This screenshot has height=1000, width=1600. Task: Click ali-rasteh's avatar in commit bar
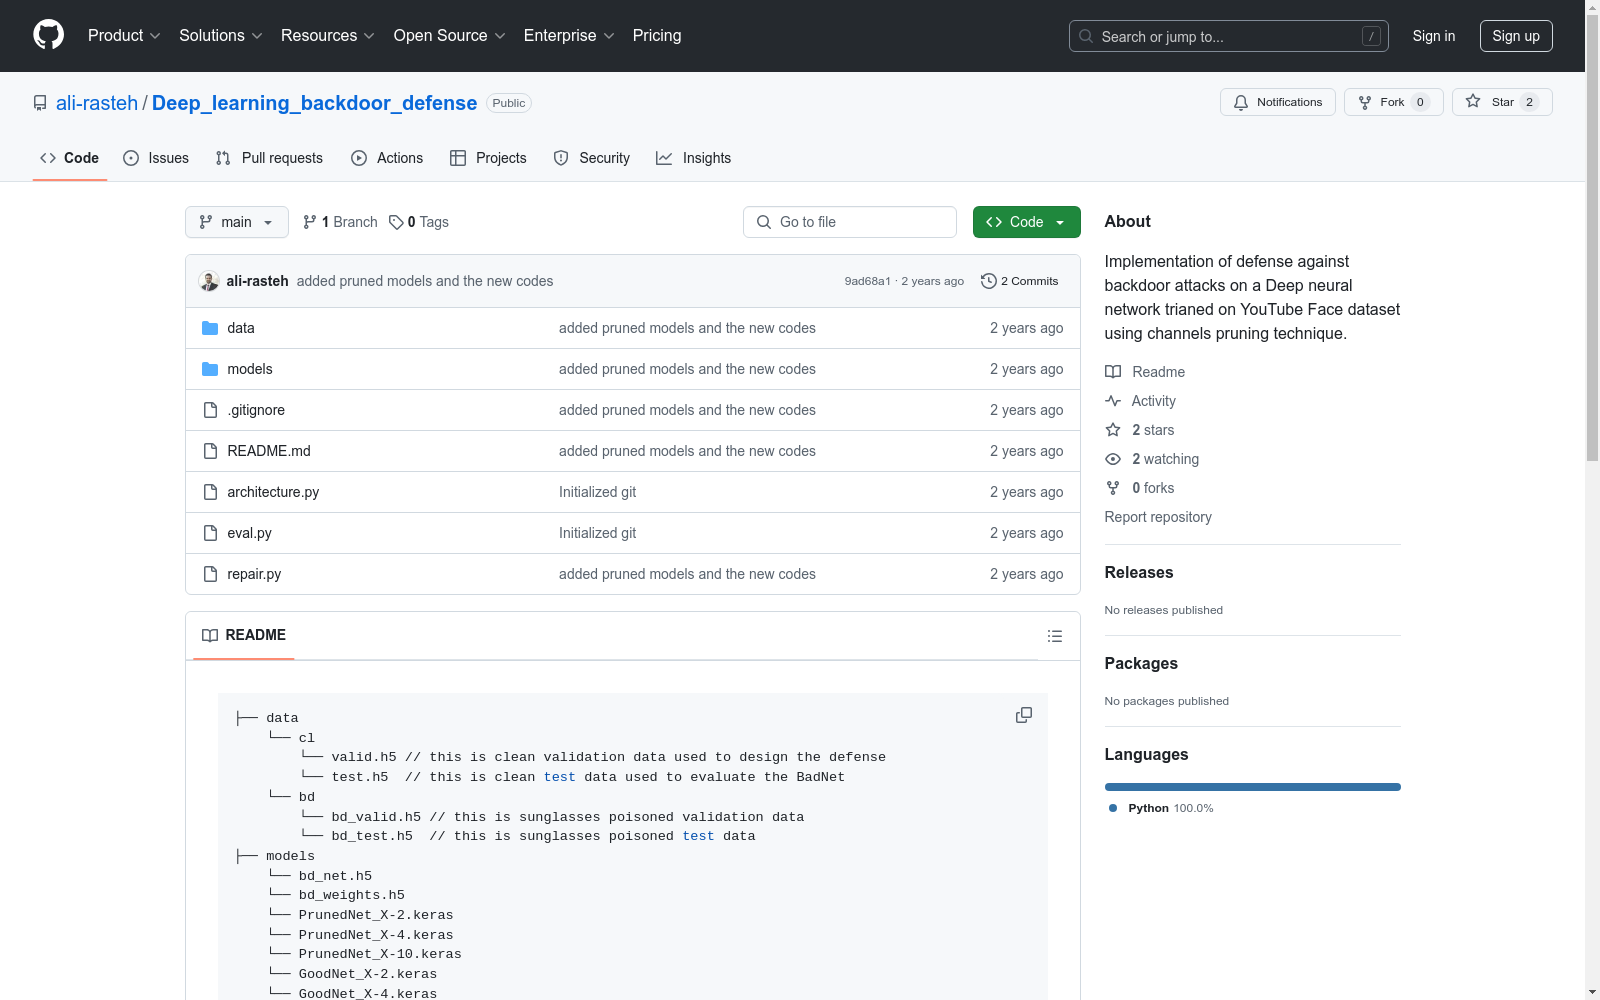(209, 281)
